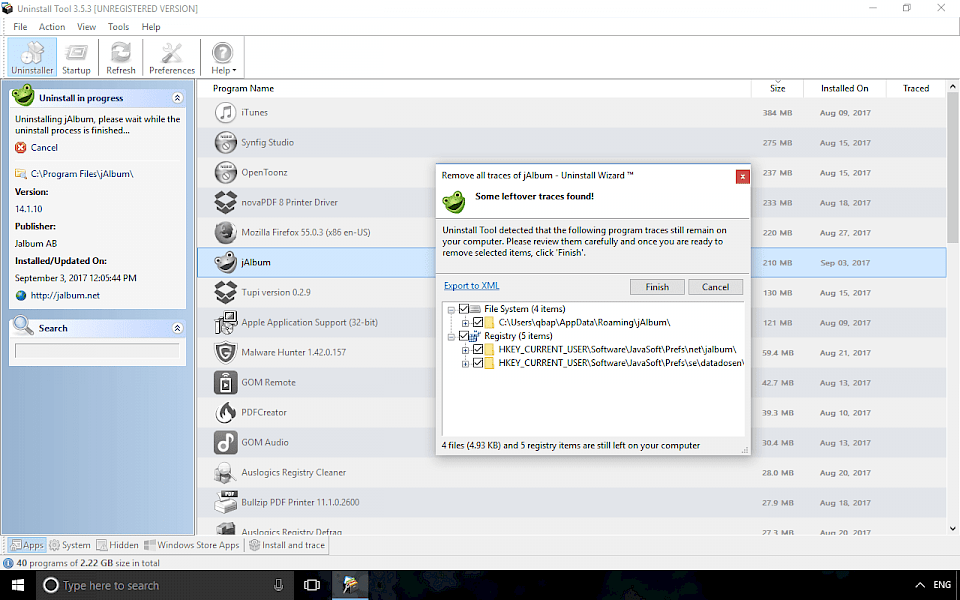Click the red Cancel uninstall icon
This screenshot has width=960, height=600.
tap(21, 148)
